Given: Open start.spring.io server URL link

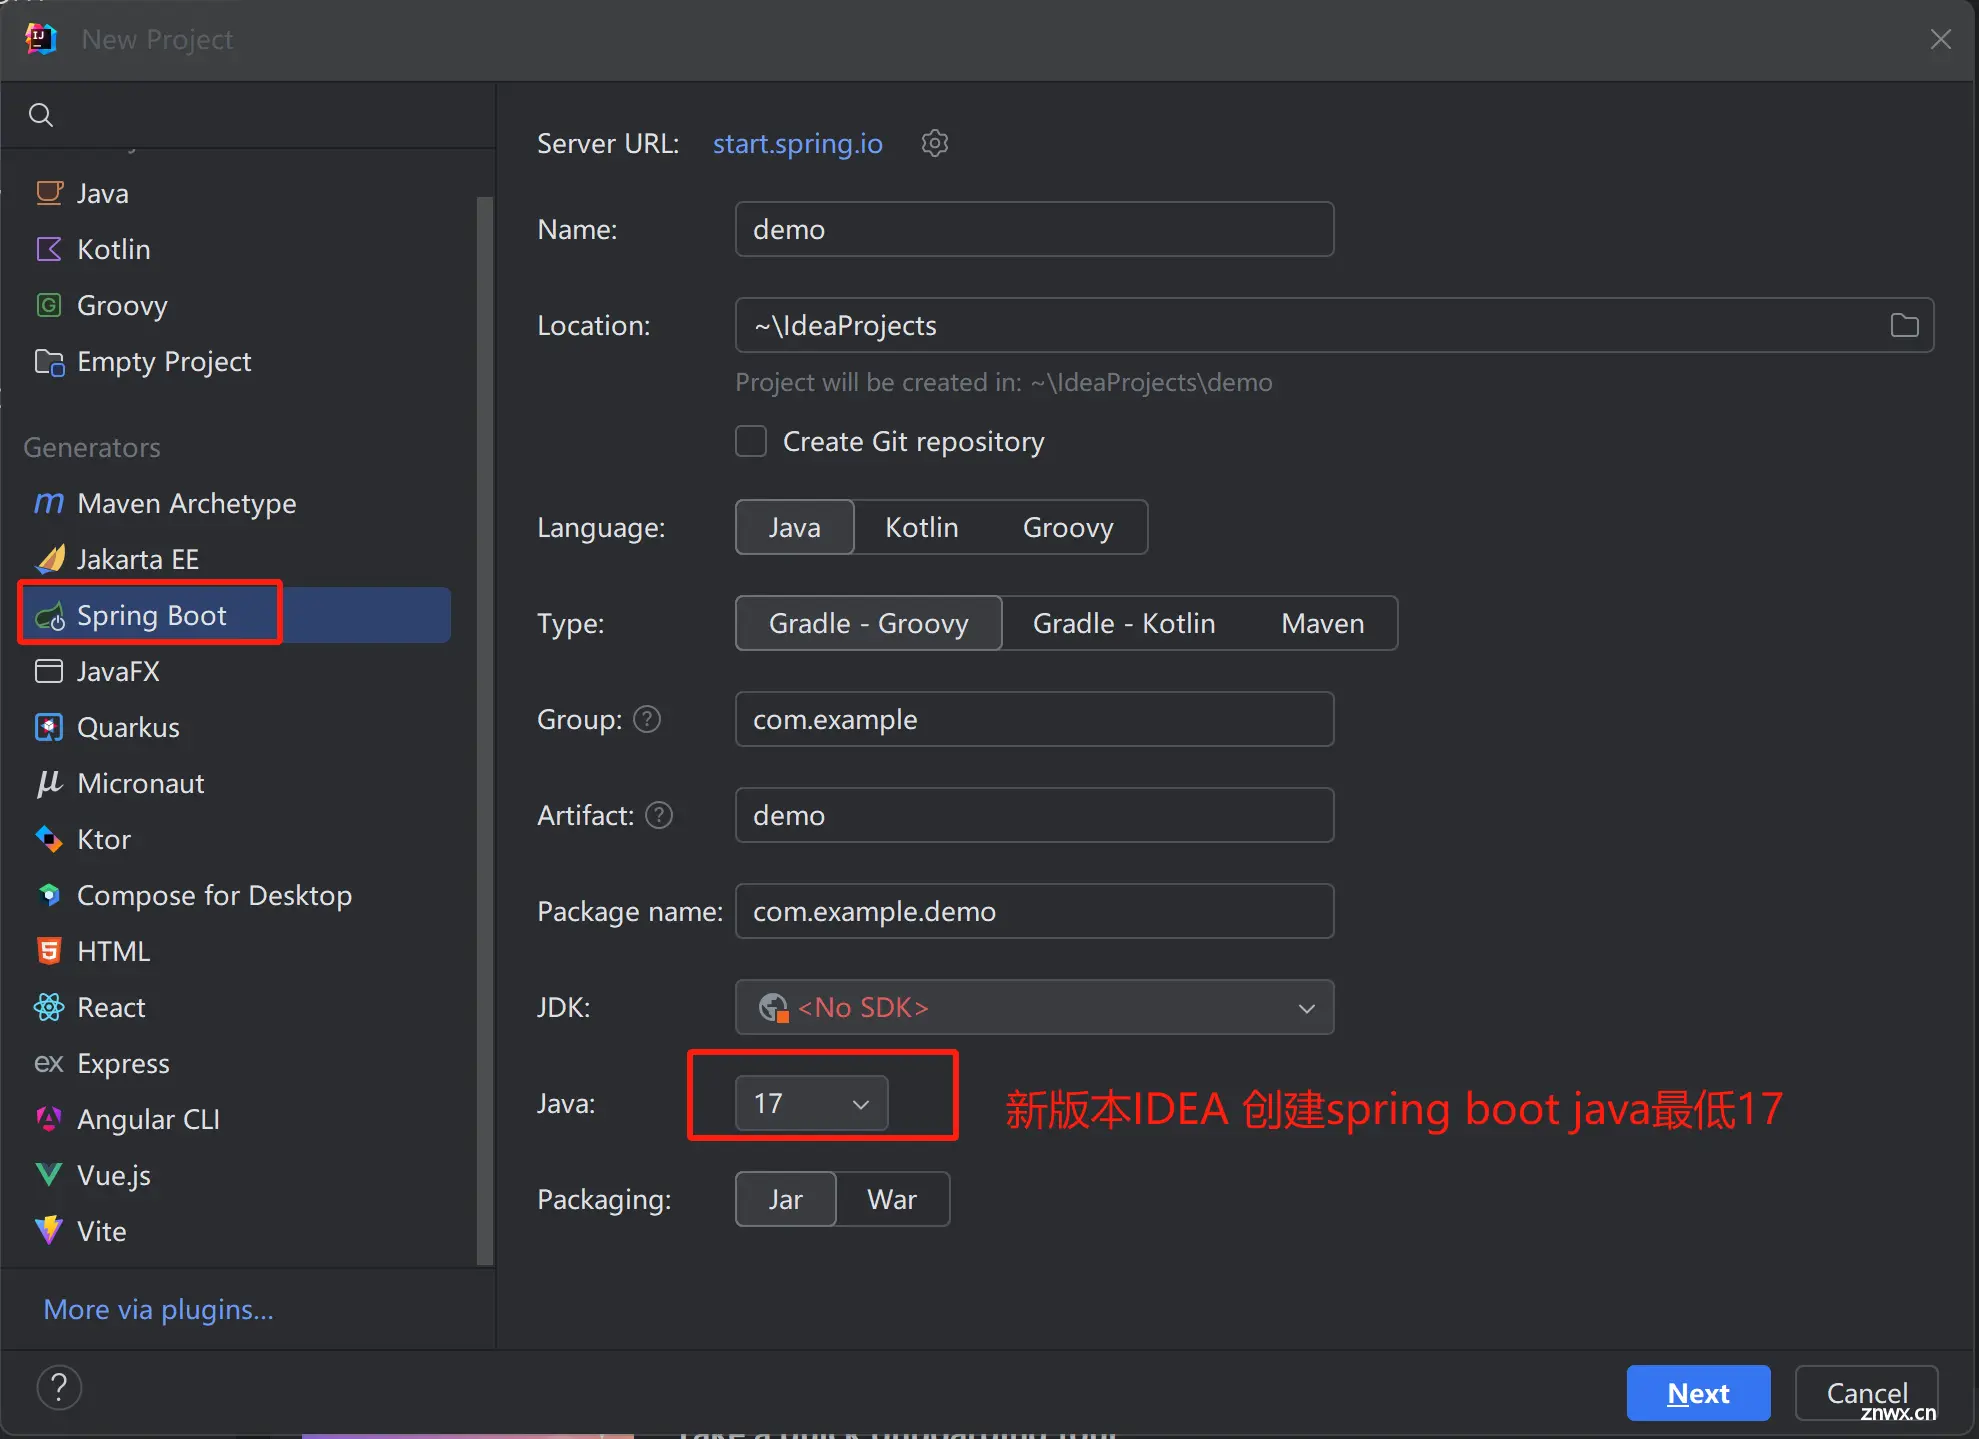Looking at the screenshot, I should pyautogui.click(x=798, y=143).
